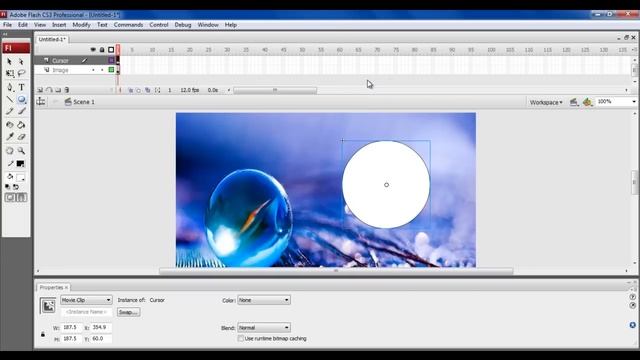Select the Subselection tool
The height and width of the screenshot is (360, 640).
21,62
